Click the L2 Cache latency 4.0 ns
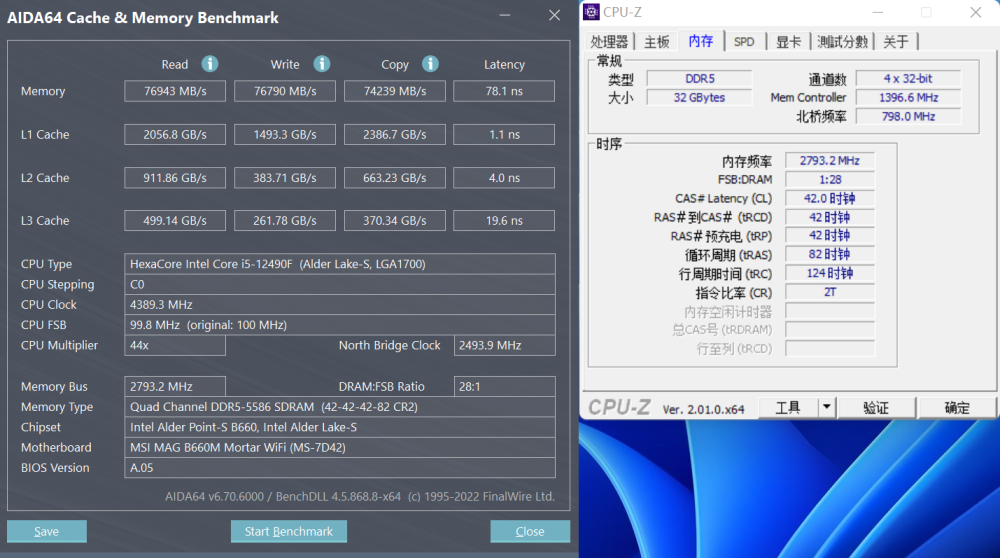Screen dimensions: 1000x558 (x=504, y=178)
